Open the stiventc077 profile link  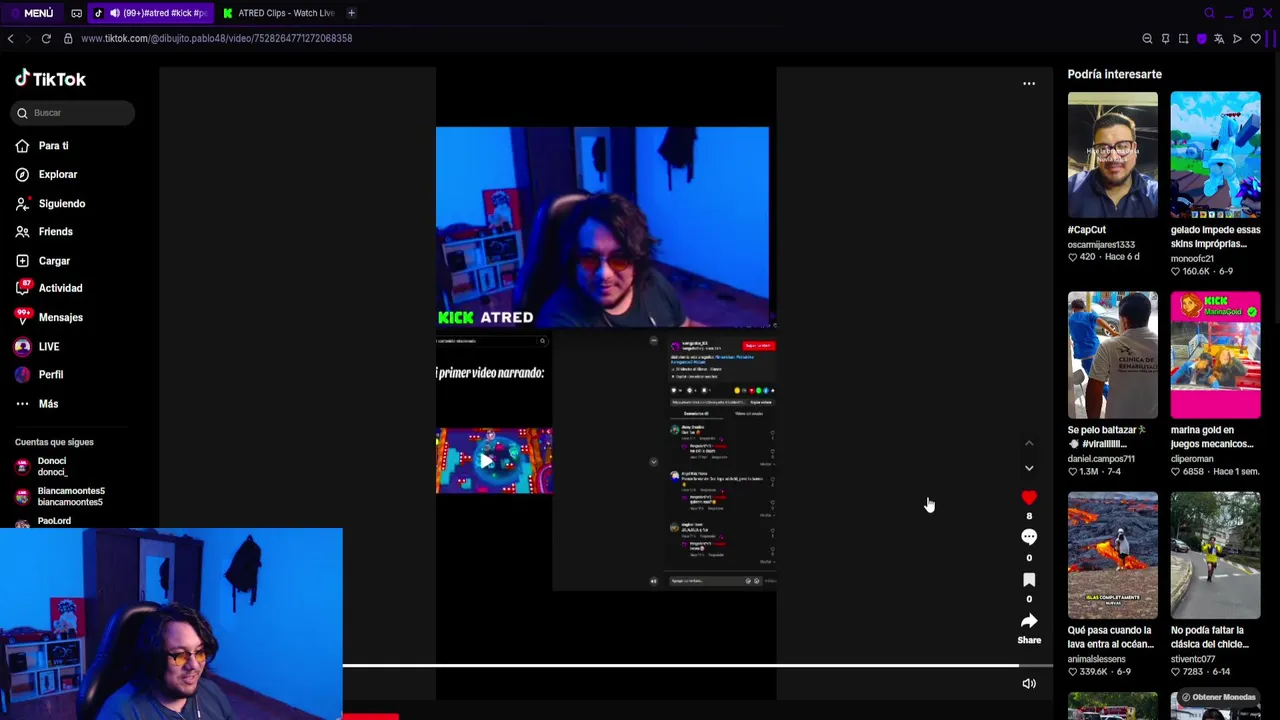coord(1194,659)
